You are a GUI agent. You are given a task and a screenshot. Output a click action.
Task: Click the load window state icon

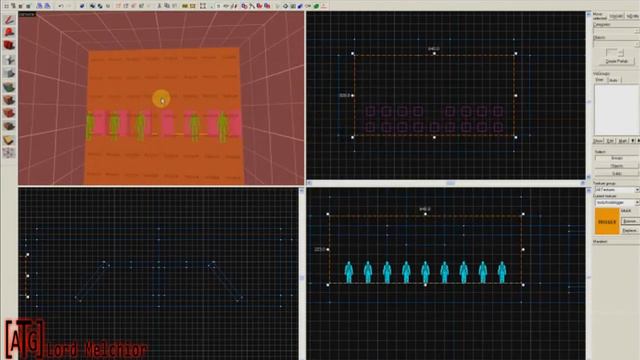[40, 6]
